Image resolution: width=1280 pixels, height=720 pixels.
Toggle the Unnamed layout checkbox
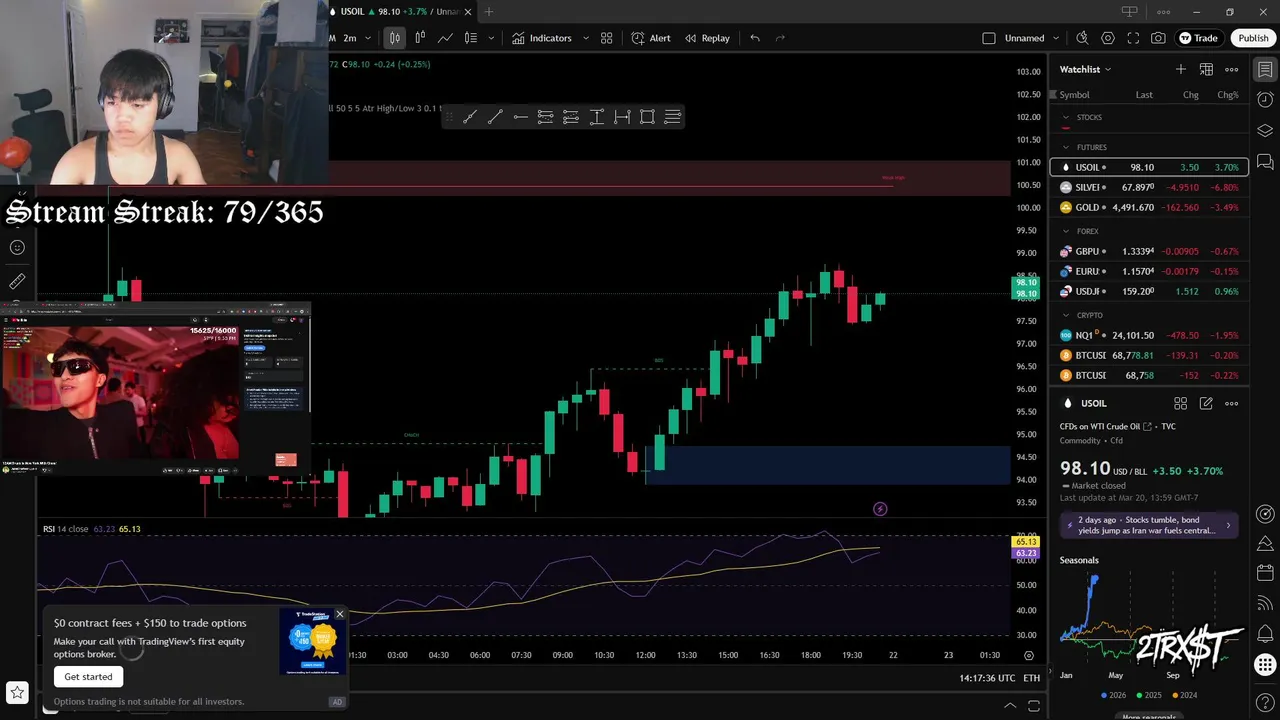coord(989,38)
